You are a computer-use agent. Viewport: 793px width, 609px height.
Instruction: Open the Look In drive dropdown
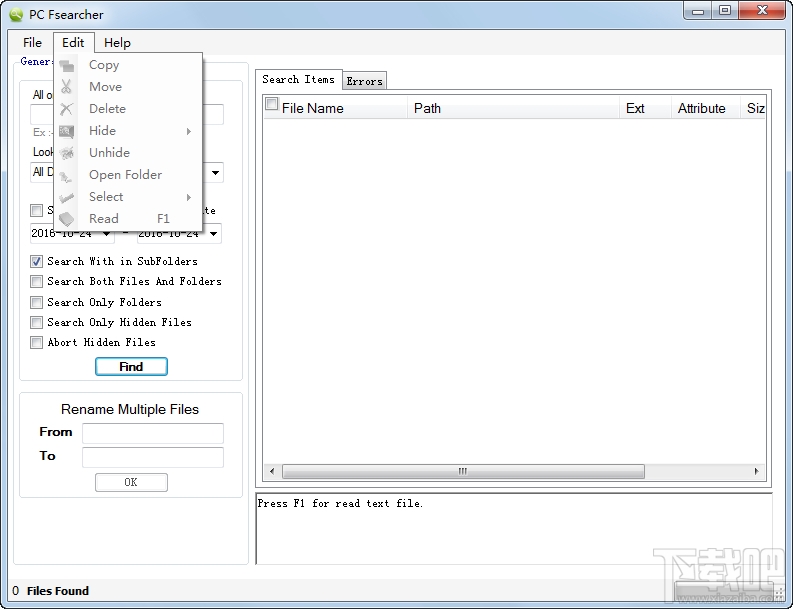pos(215,173)
